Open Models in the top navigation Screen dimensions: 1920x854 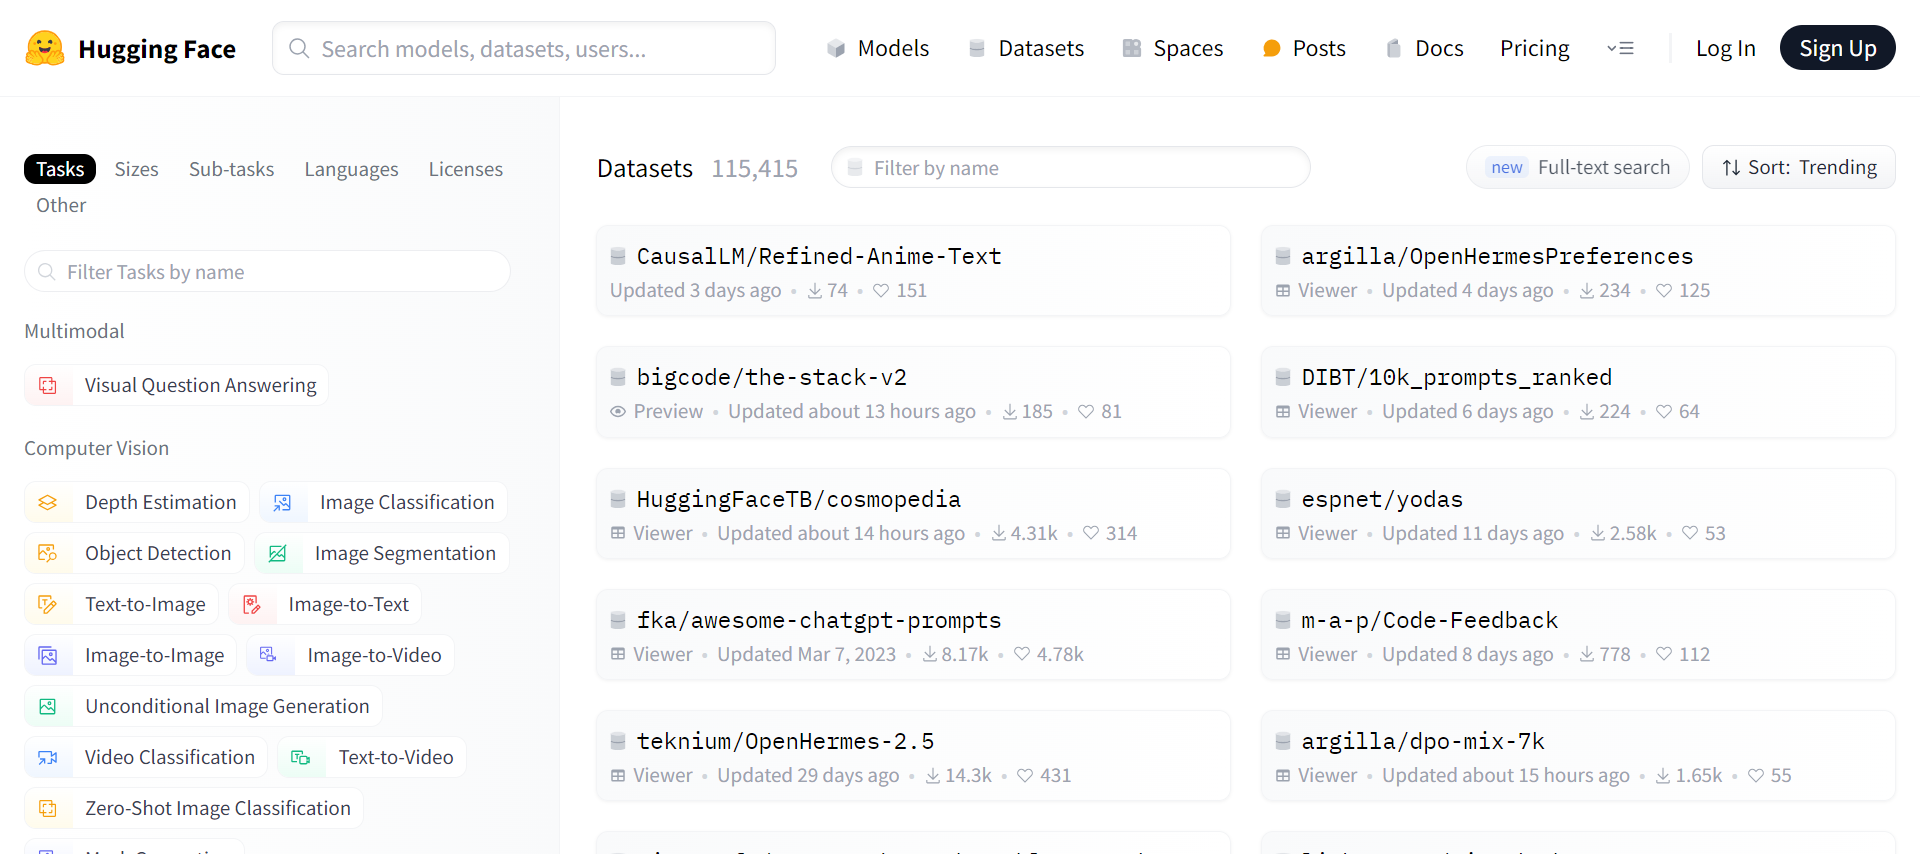click(878, 48)
